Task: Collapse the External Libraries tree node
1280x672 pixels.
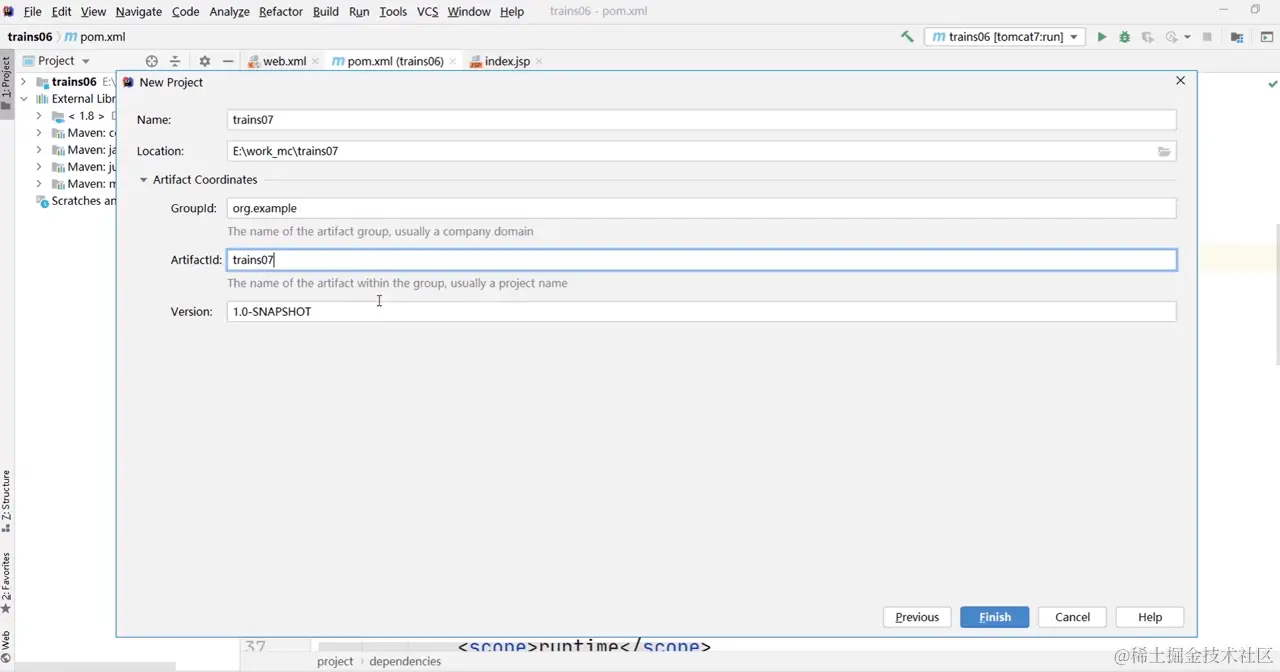Action: pyautogui.click(x=25, y=99)
